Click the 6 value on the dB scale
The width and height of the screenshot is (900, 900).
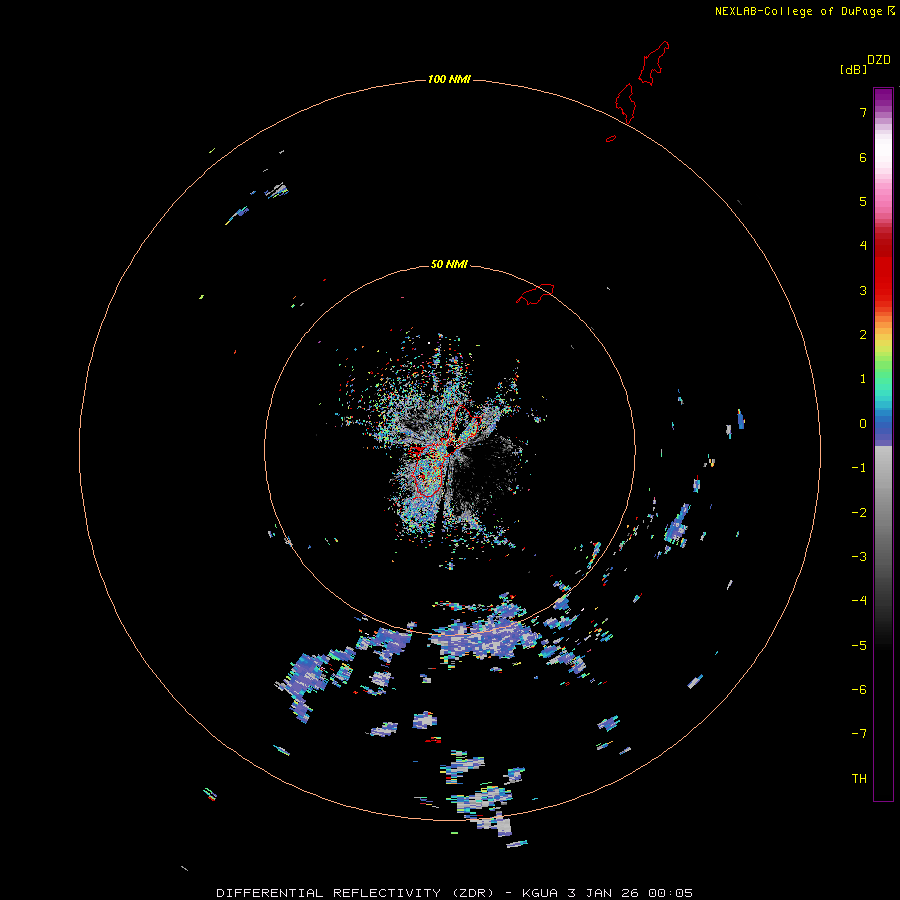pyautogui.click(x=863, y=157)
